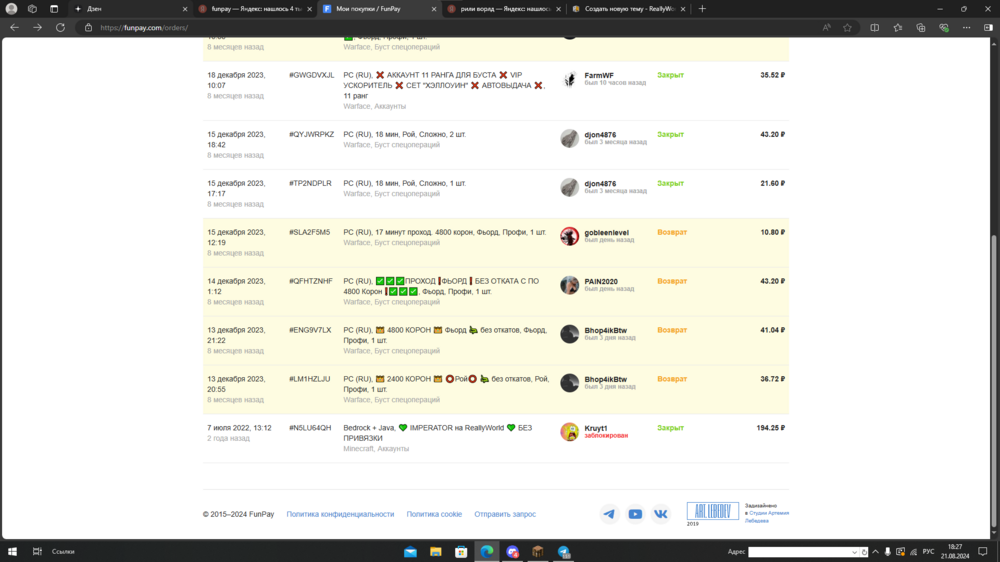Image resolution: width=1000 pixels, height=562 pixels.
Task: Switch to funpay Яндекс search tab
Action: [256, 9]
